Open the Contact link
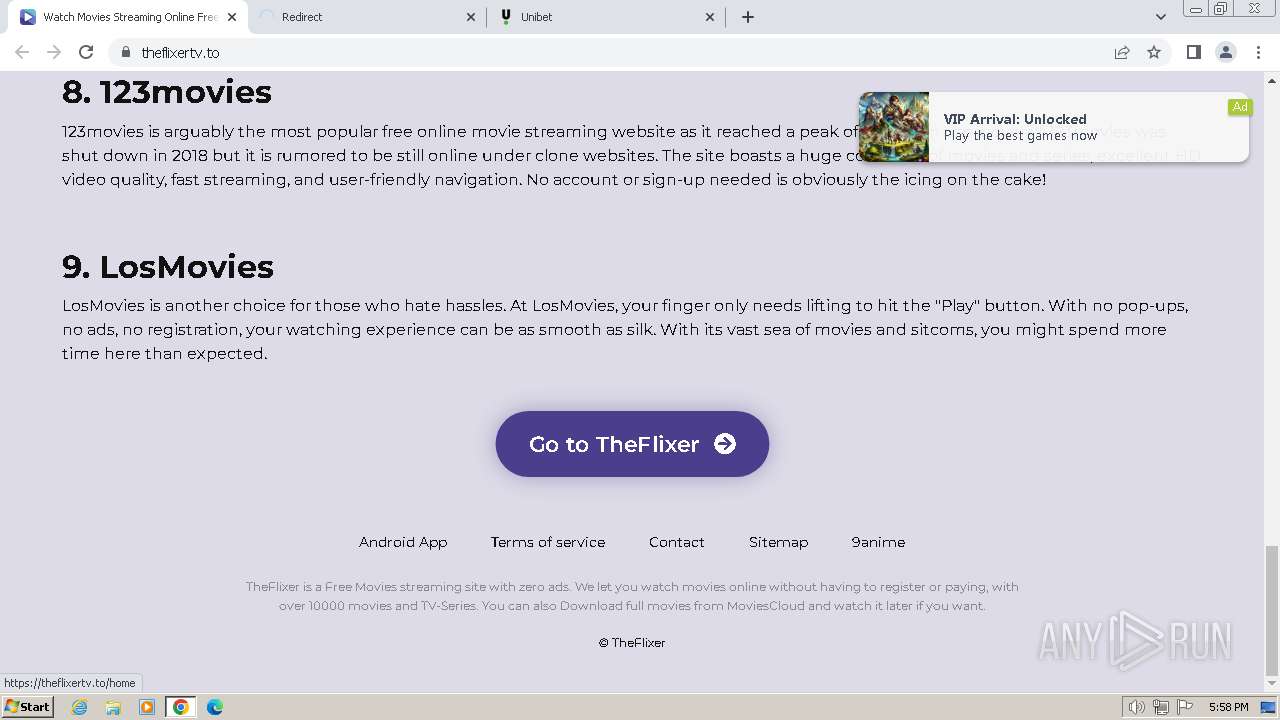Screen dimensions: 1280x720 677,542
